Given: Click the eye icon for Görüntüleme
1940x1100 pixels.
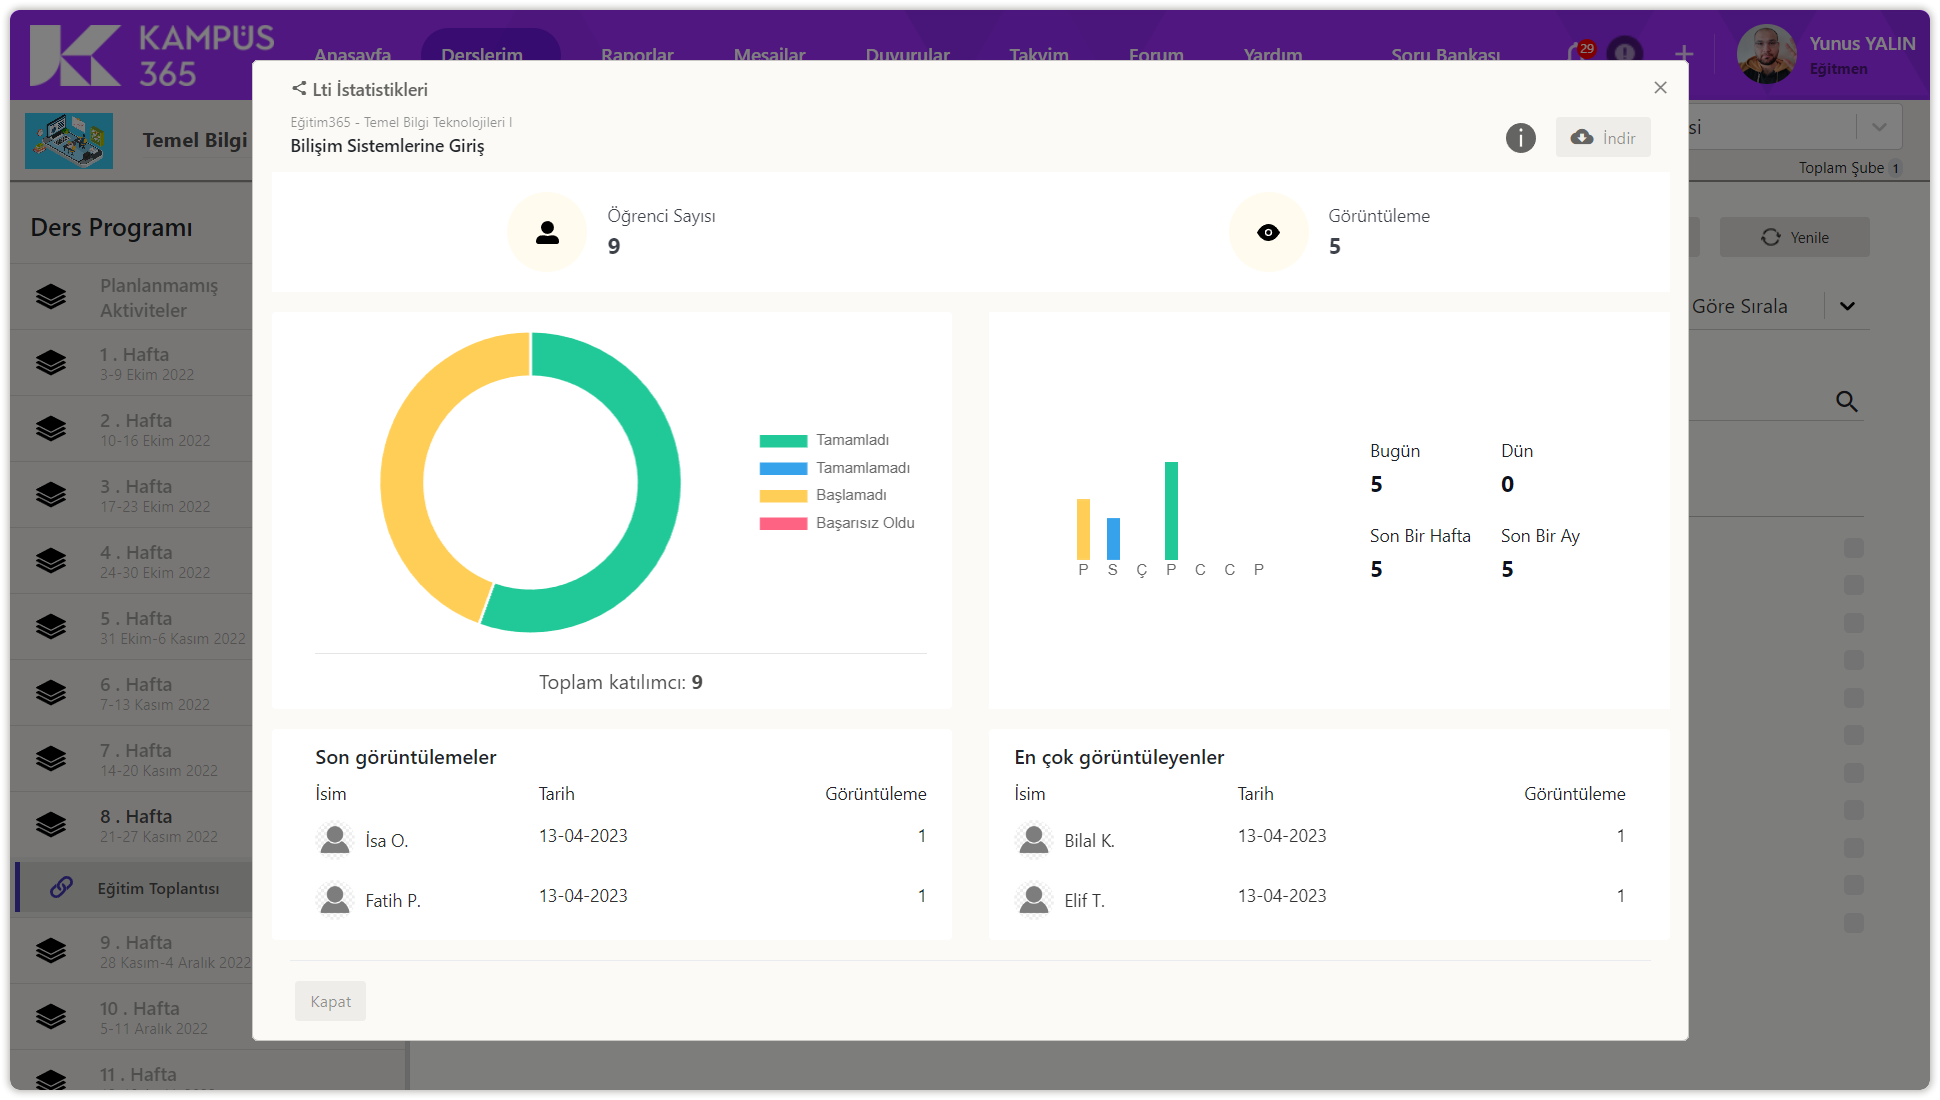Looking at the screenshot, I should click(x=1268, y=232).
